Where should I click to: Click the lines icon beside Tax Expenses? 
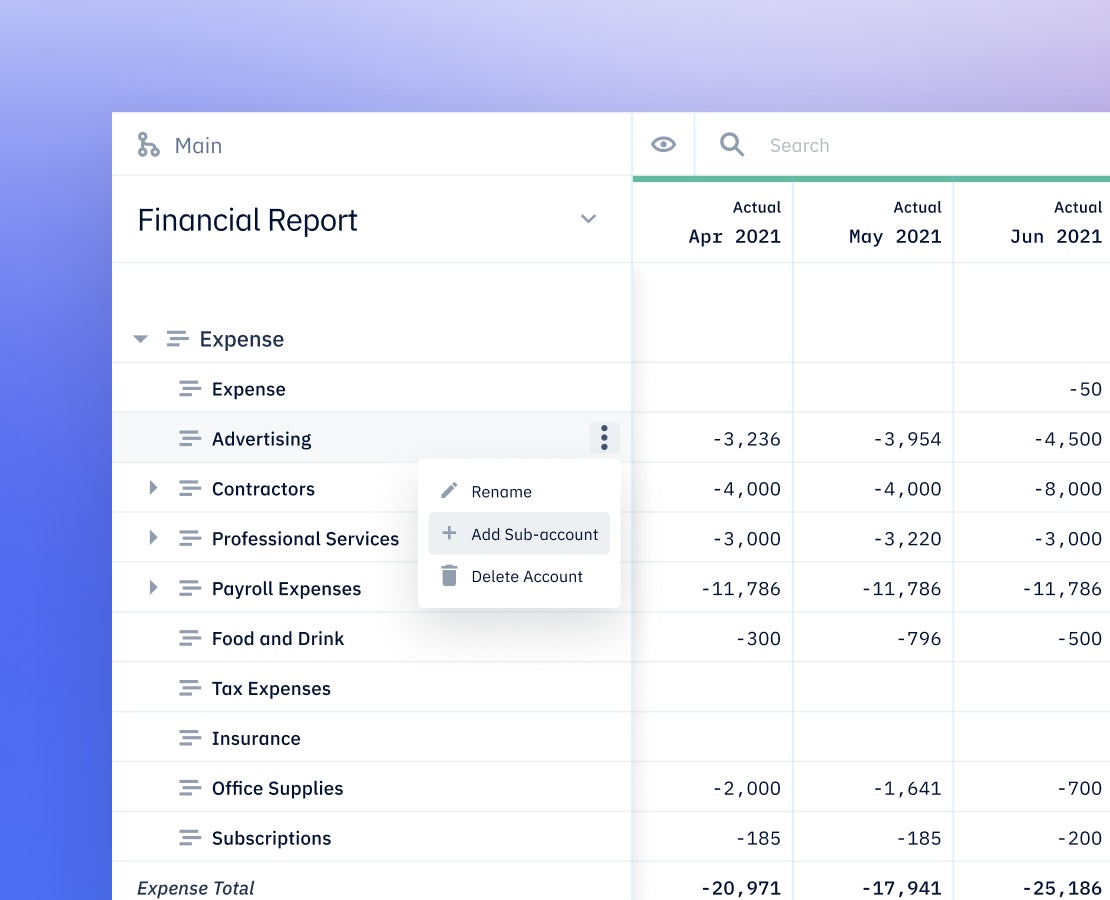[190, 688]
